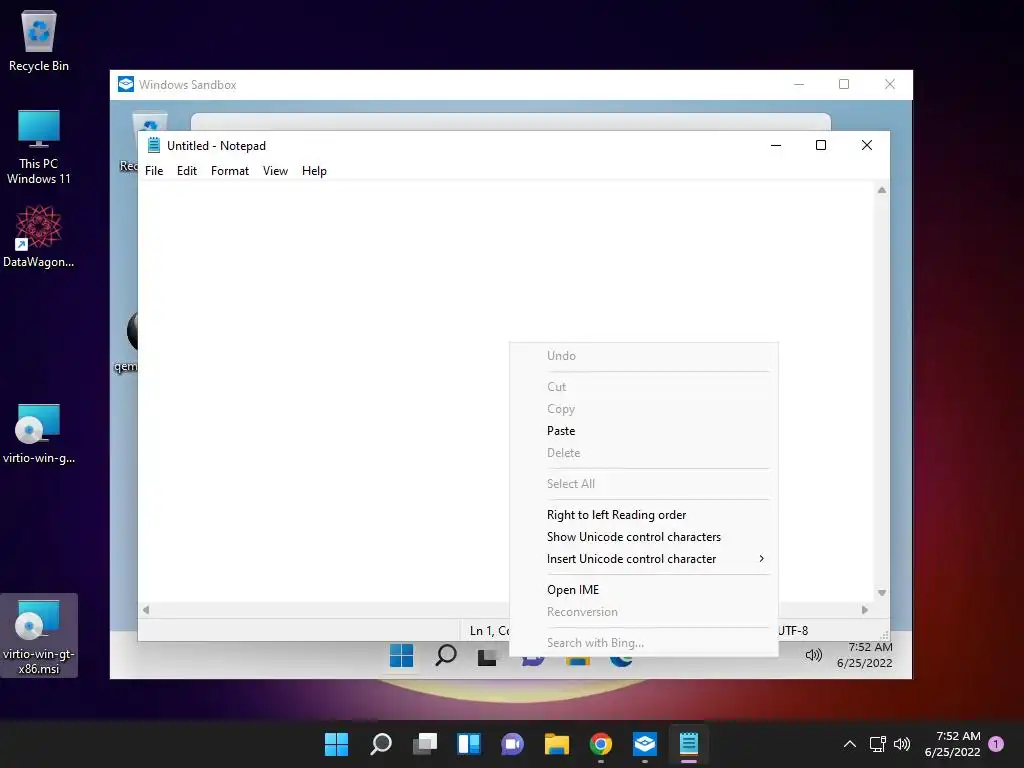Click Notepad vertical scrollbar up arrow
1024x768 pixels.
coord(882,190)
